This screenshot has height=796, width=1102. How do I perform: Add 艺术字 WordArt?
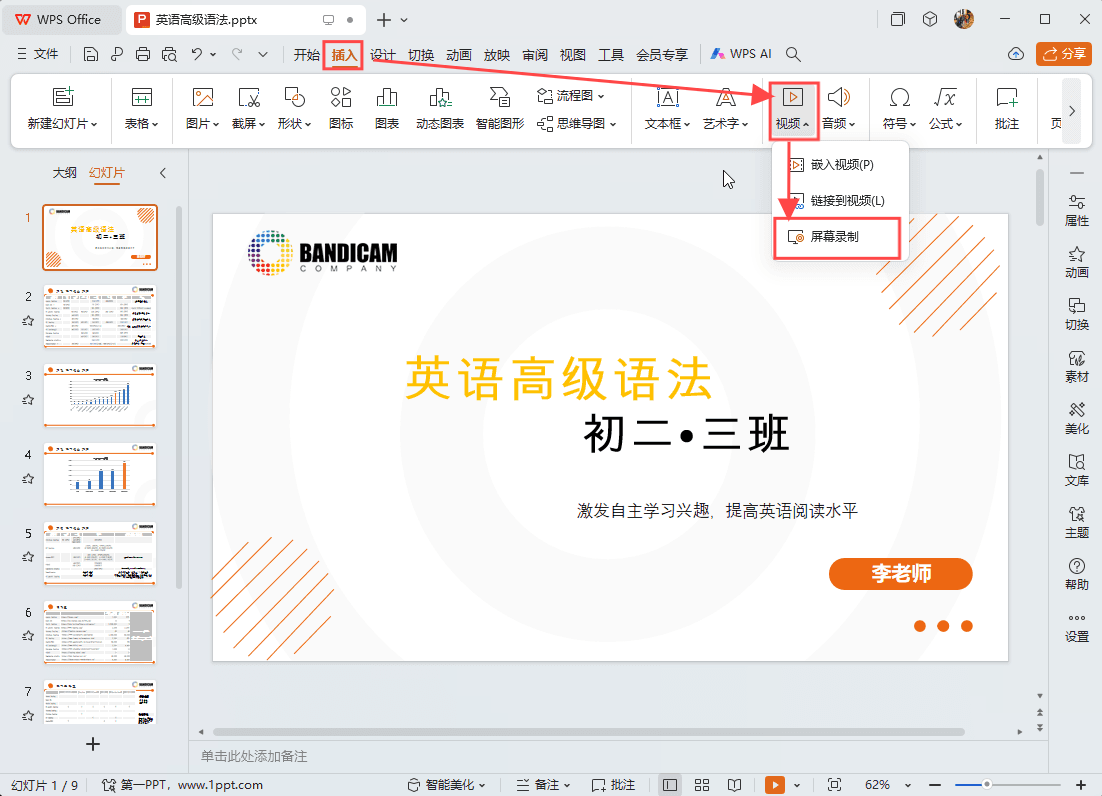tap(725, 110)
